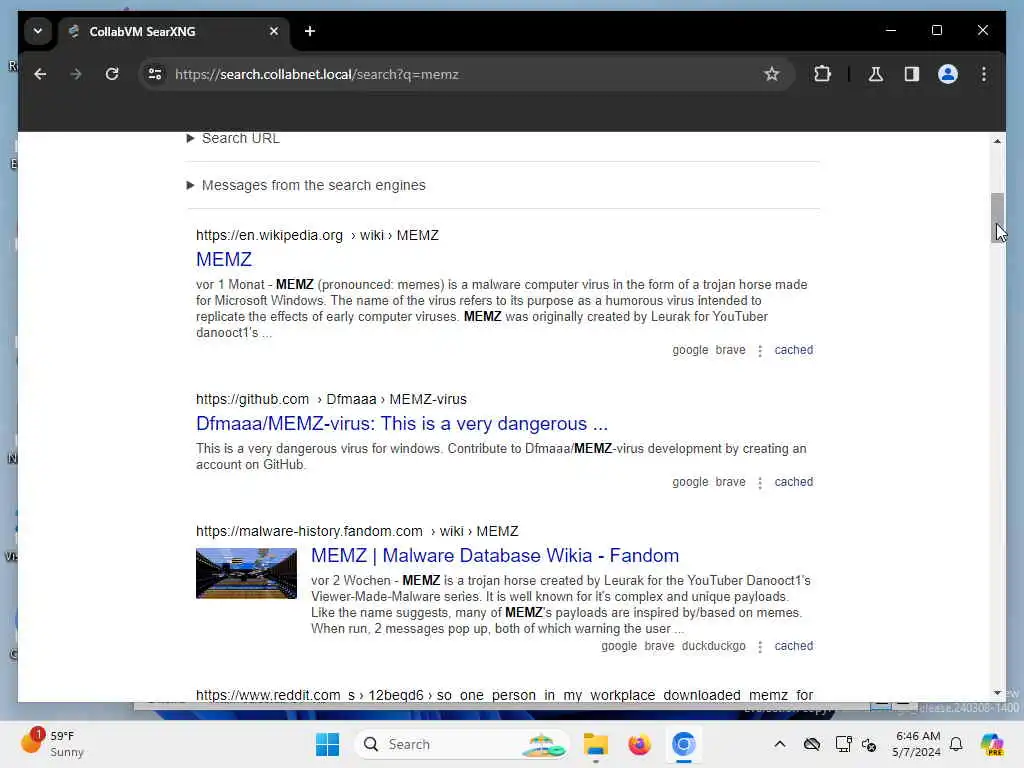Minimize the Chrome window

tap(891, 30)
